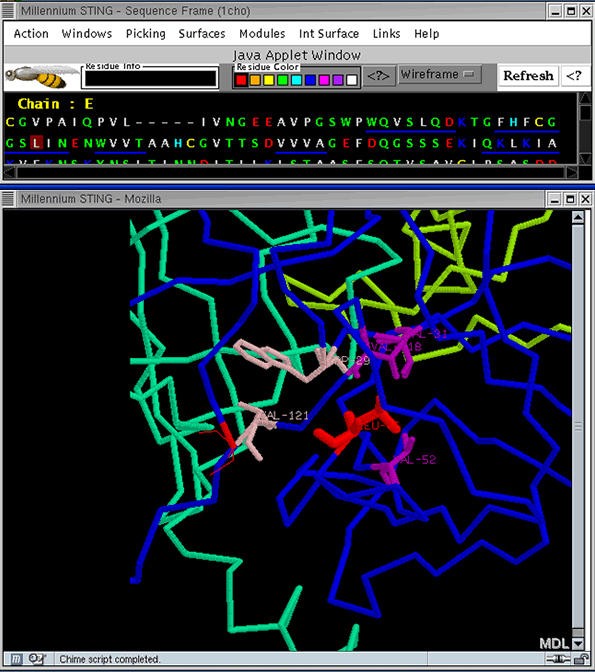Pick the purple residue color swatch
This screenshot has width=595, height=672.
click(x=338, y=80)
